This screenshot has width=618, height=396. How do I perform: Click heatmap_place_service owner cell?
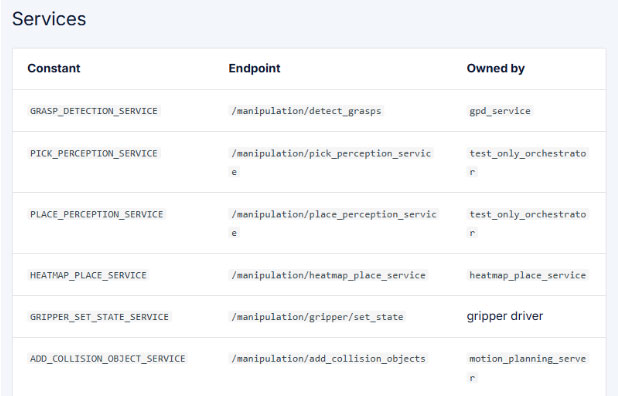tap(528, 275)
